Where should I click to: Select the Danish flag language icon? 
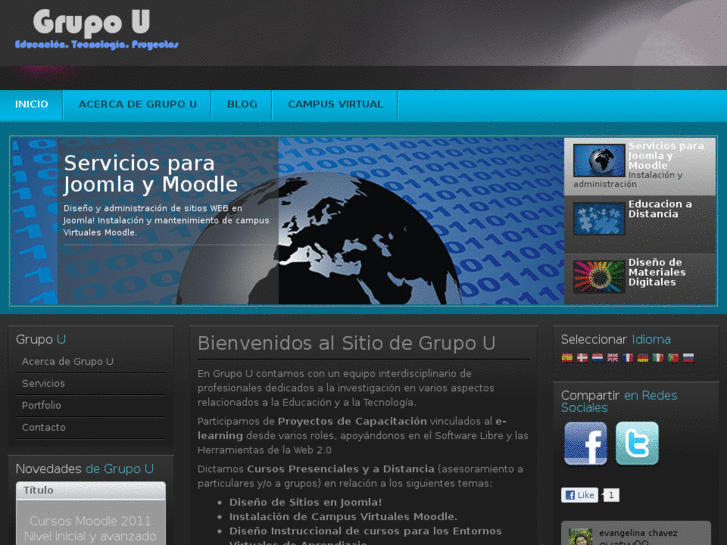point(582,358)
